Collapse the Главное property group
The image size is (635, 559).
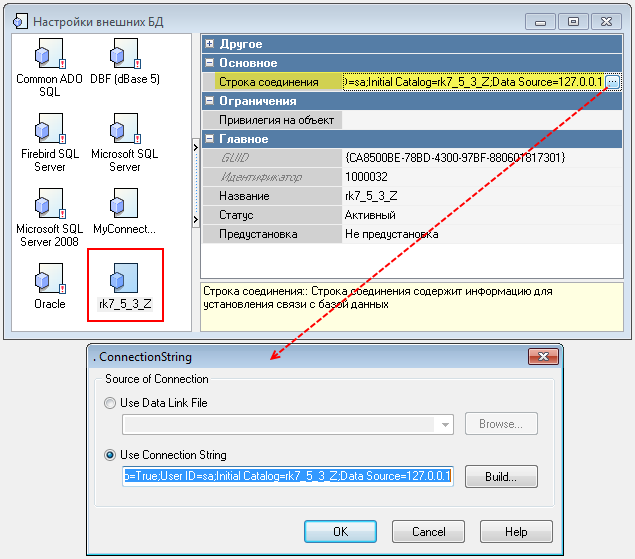209,139
